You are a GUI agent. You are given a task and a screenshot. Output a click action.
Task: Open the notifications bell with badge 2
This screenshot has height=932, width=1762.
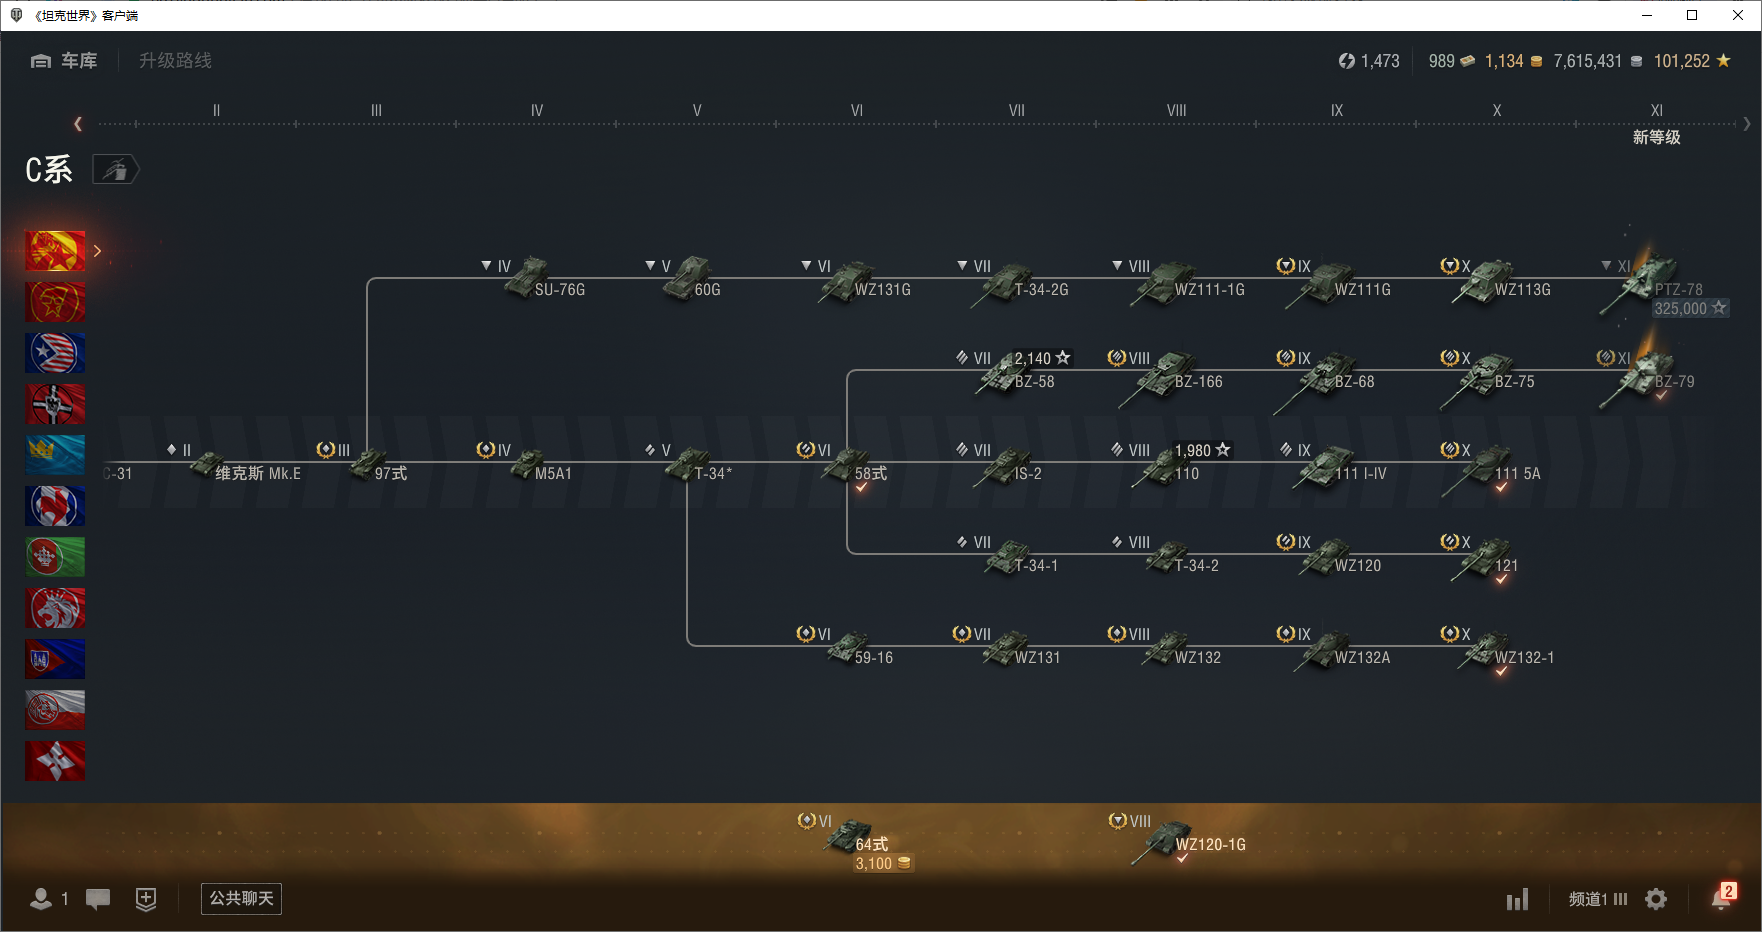click(x=1721, y=898)
